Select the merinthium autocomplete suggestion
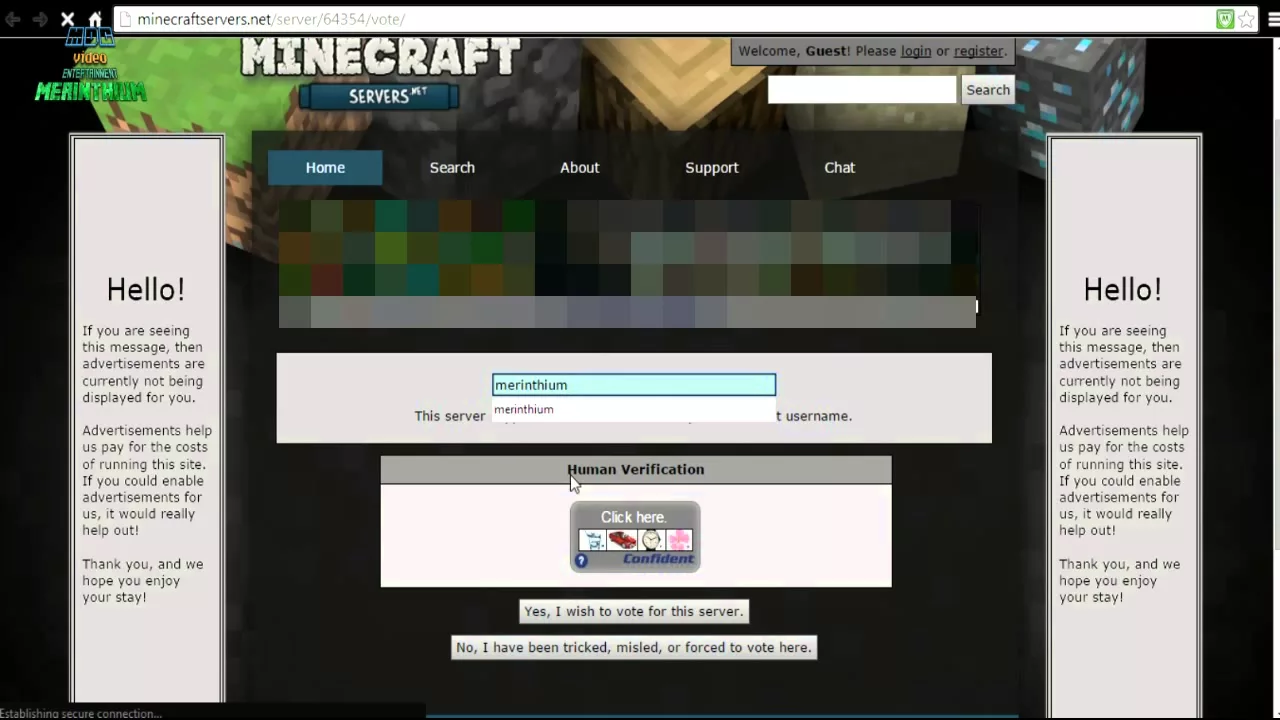The height and width of the screenshot is (720, 1280). 634,409
